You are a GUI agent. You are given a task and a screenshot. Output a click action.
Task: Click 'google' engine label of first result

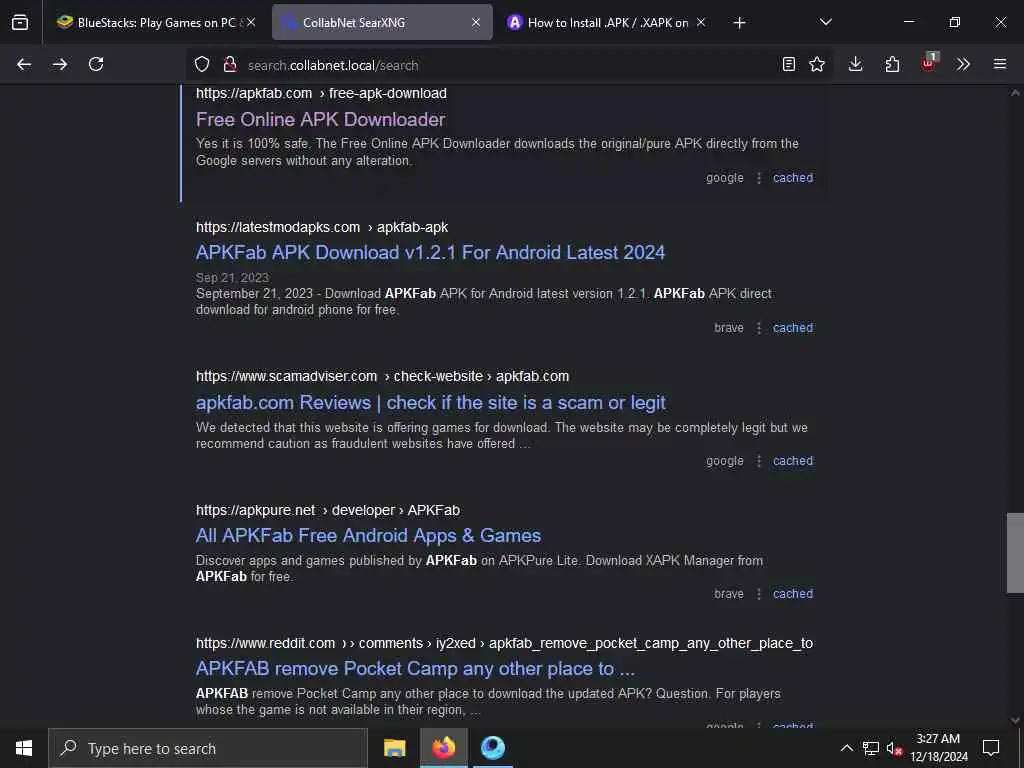click(725, 178)
